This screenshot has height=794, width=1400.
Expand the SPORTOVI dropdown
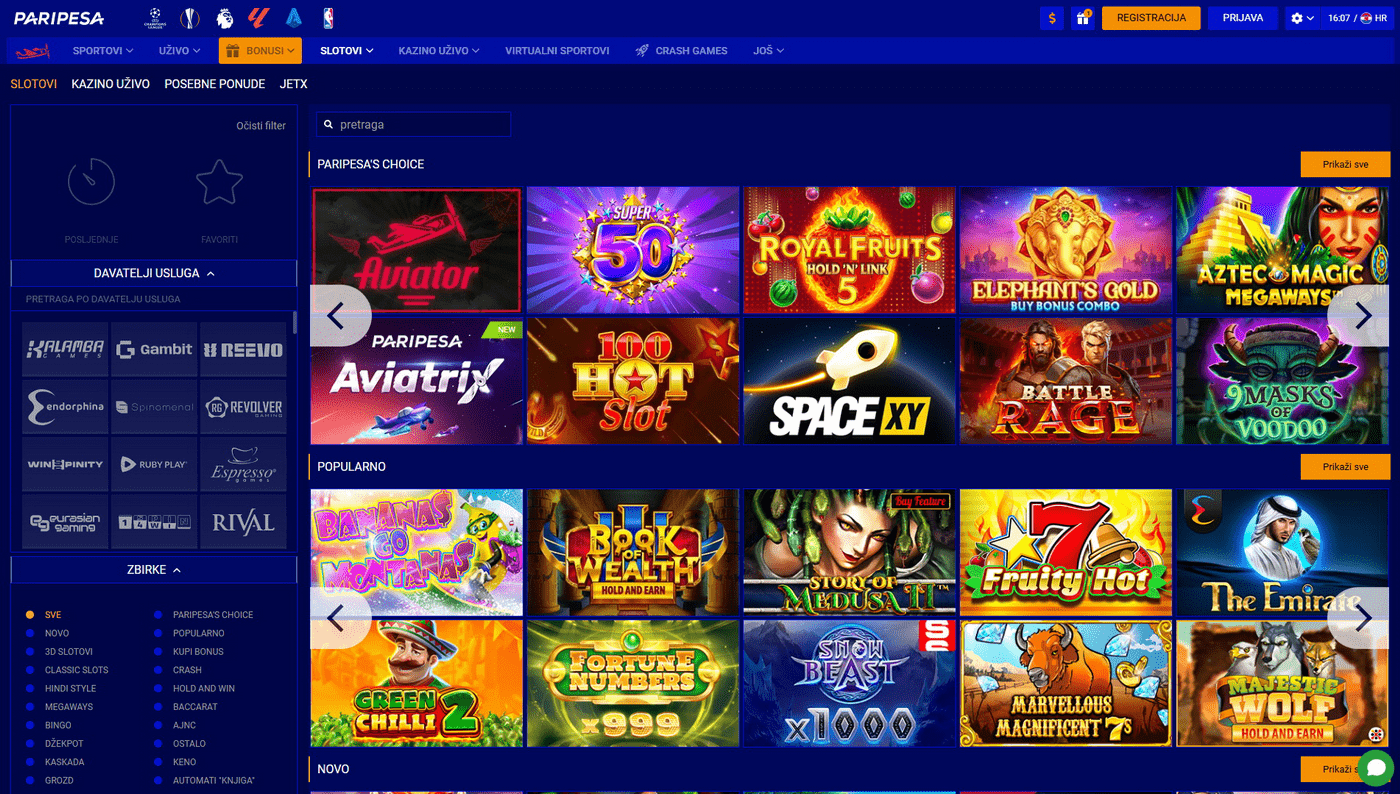(102, 49)
